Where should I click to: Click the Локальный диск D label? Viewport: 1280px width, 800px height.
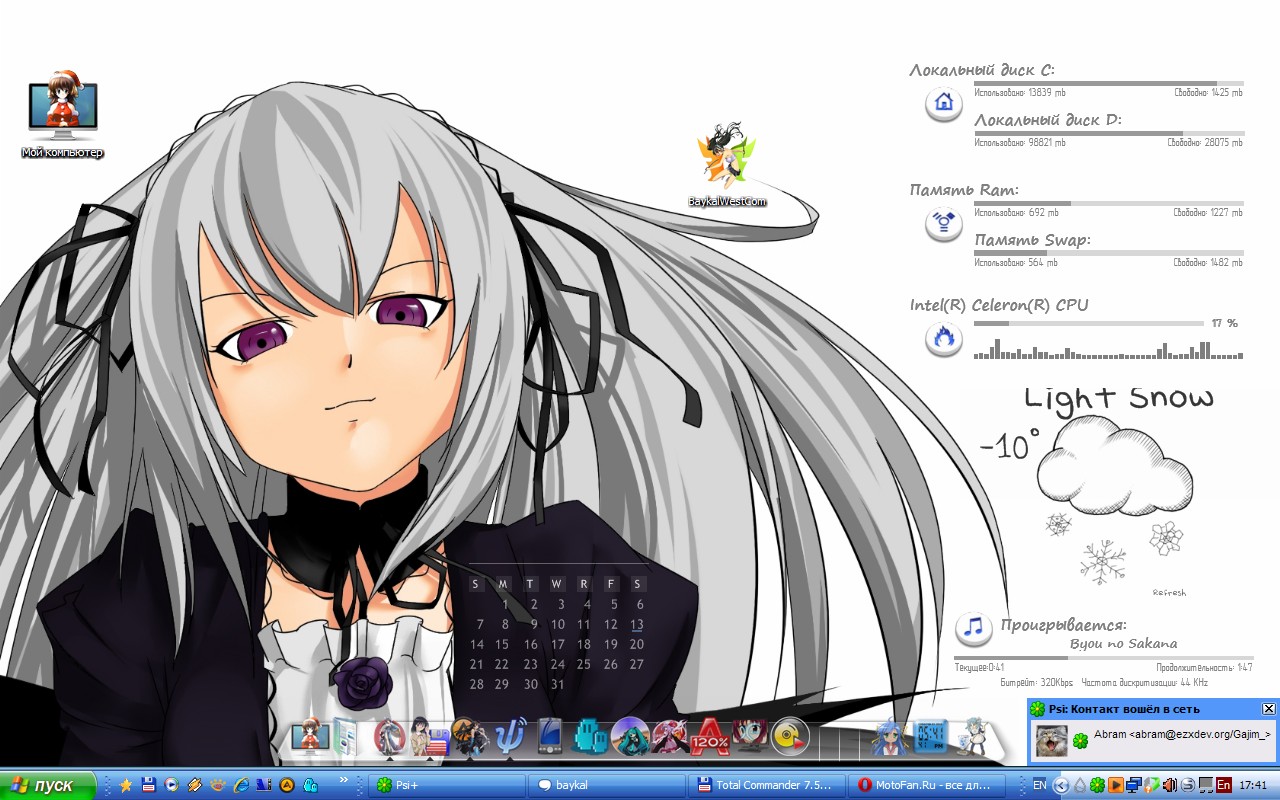click(x=1048, y=120)
